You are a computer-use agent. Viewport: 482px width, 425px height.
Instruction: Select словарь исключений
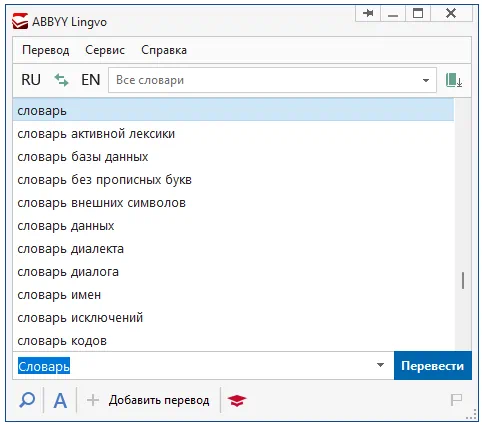point(233,318)
